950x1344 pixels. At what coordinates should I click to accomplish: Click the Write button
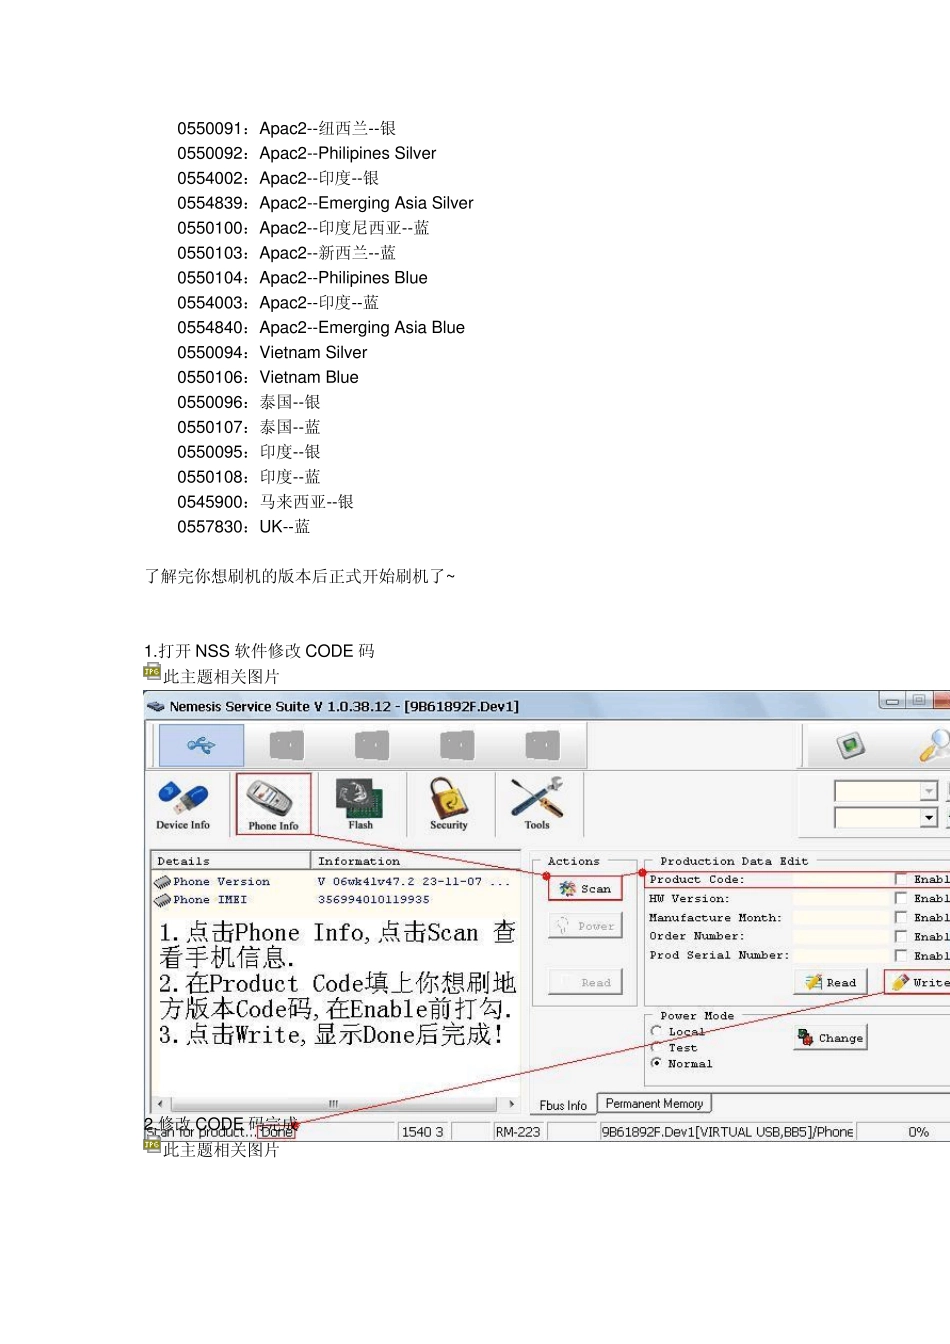point(918,982)
